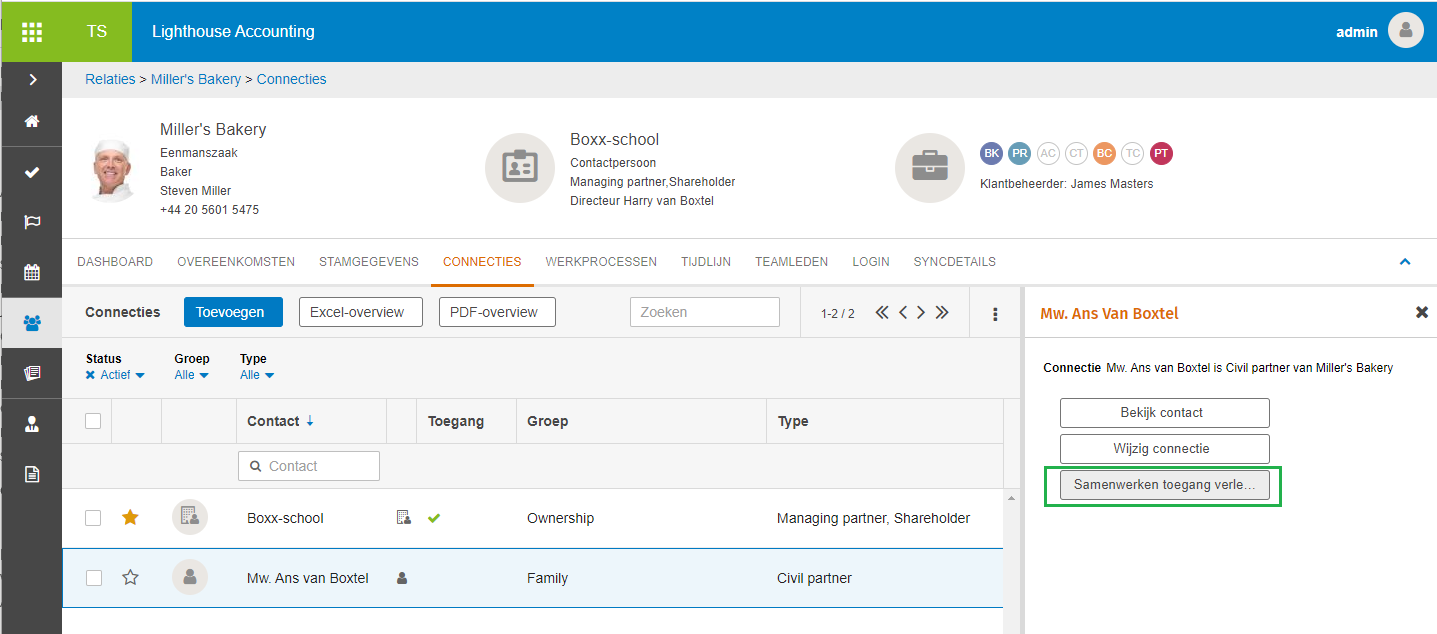The width and height of the screenshot is (1437, 634).
Task: Click the PT service badge
Action: click(1160, 153)
